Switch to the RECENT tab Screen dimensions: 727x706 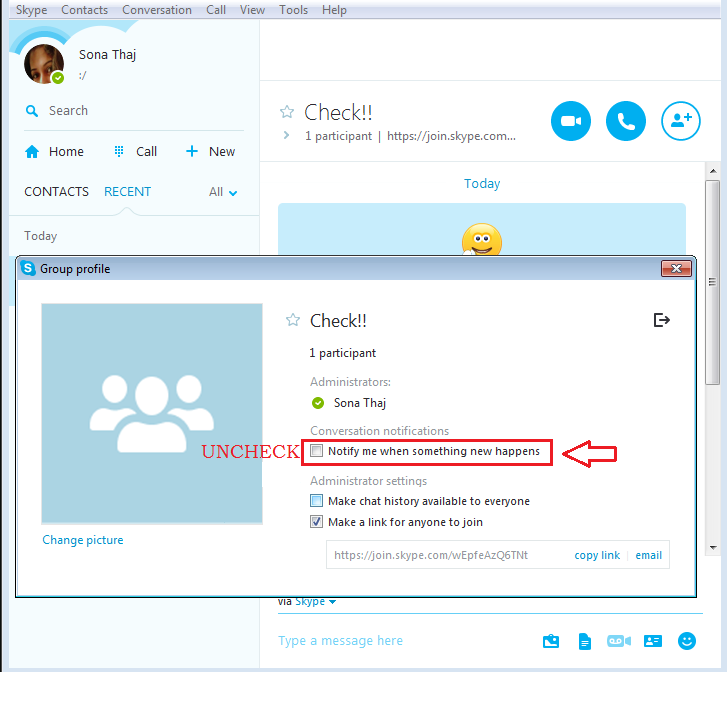(x=128, y=192)
